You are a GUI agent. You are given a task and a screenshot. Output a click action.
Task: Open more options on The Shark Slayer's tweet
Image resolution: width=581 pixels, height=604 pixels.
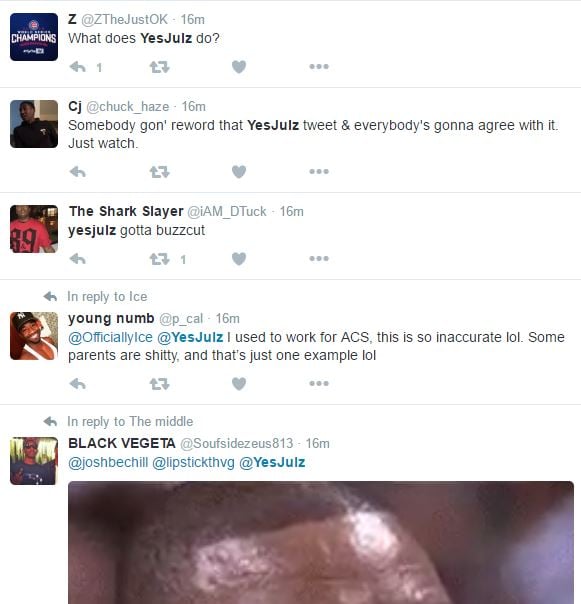pos(319,258)
